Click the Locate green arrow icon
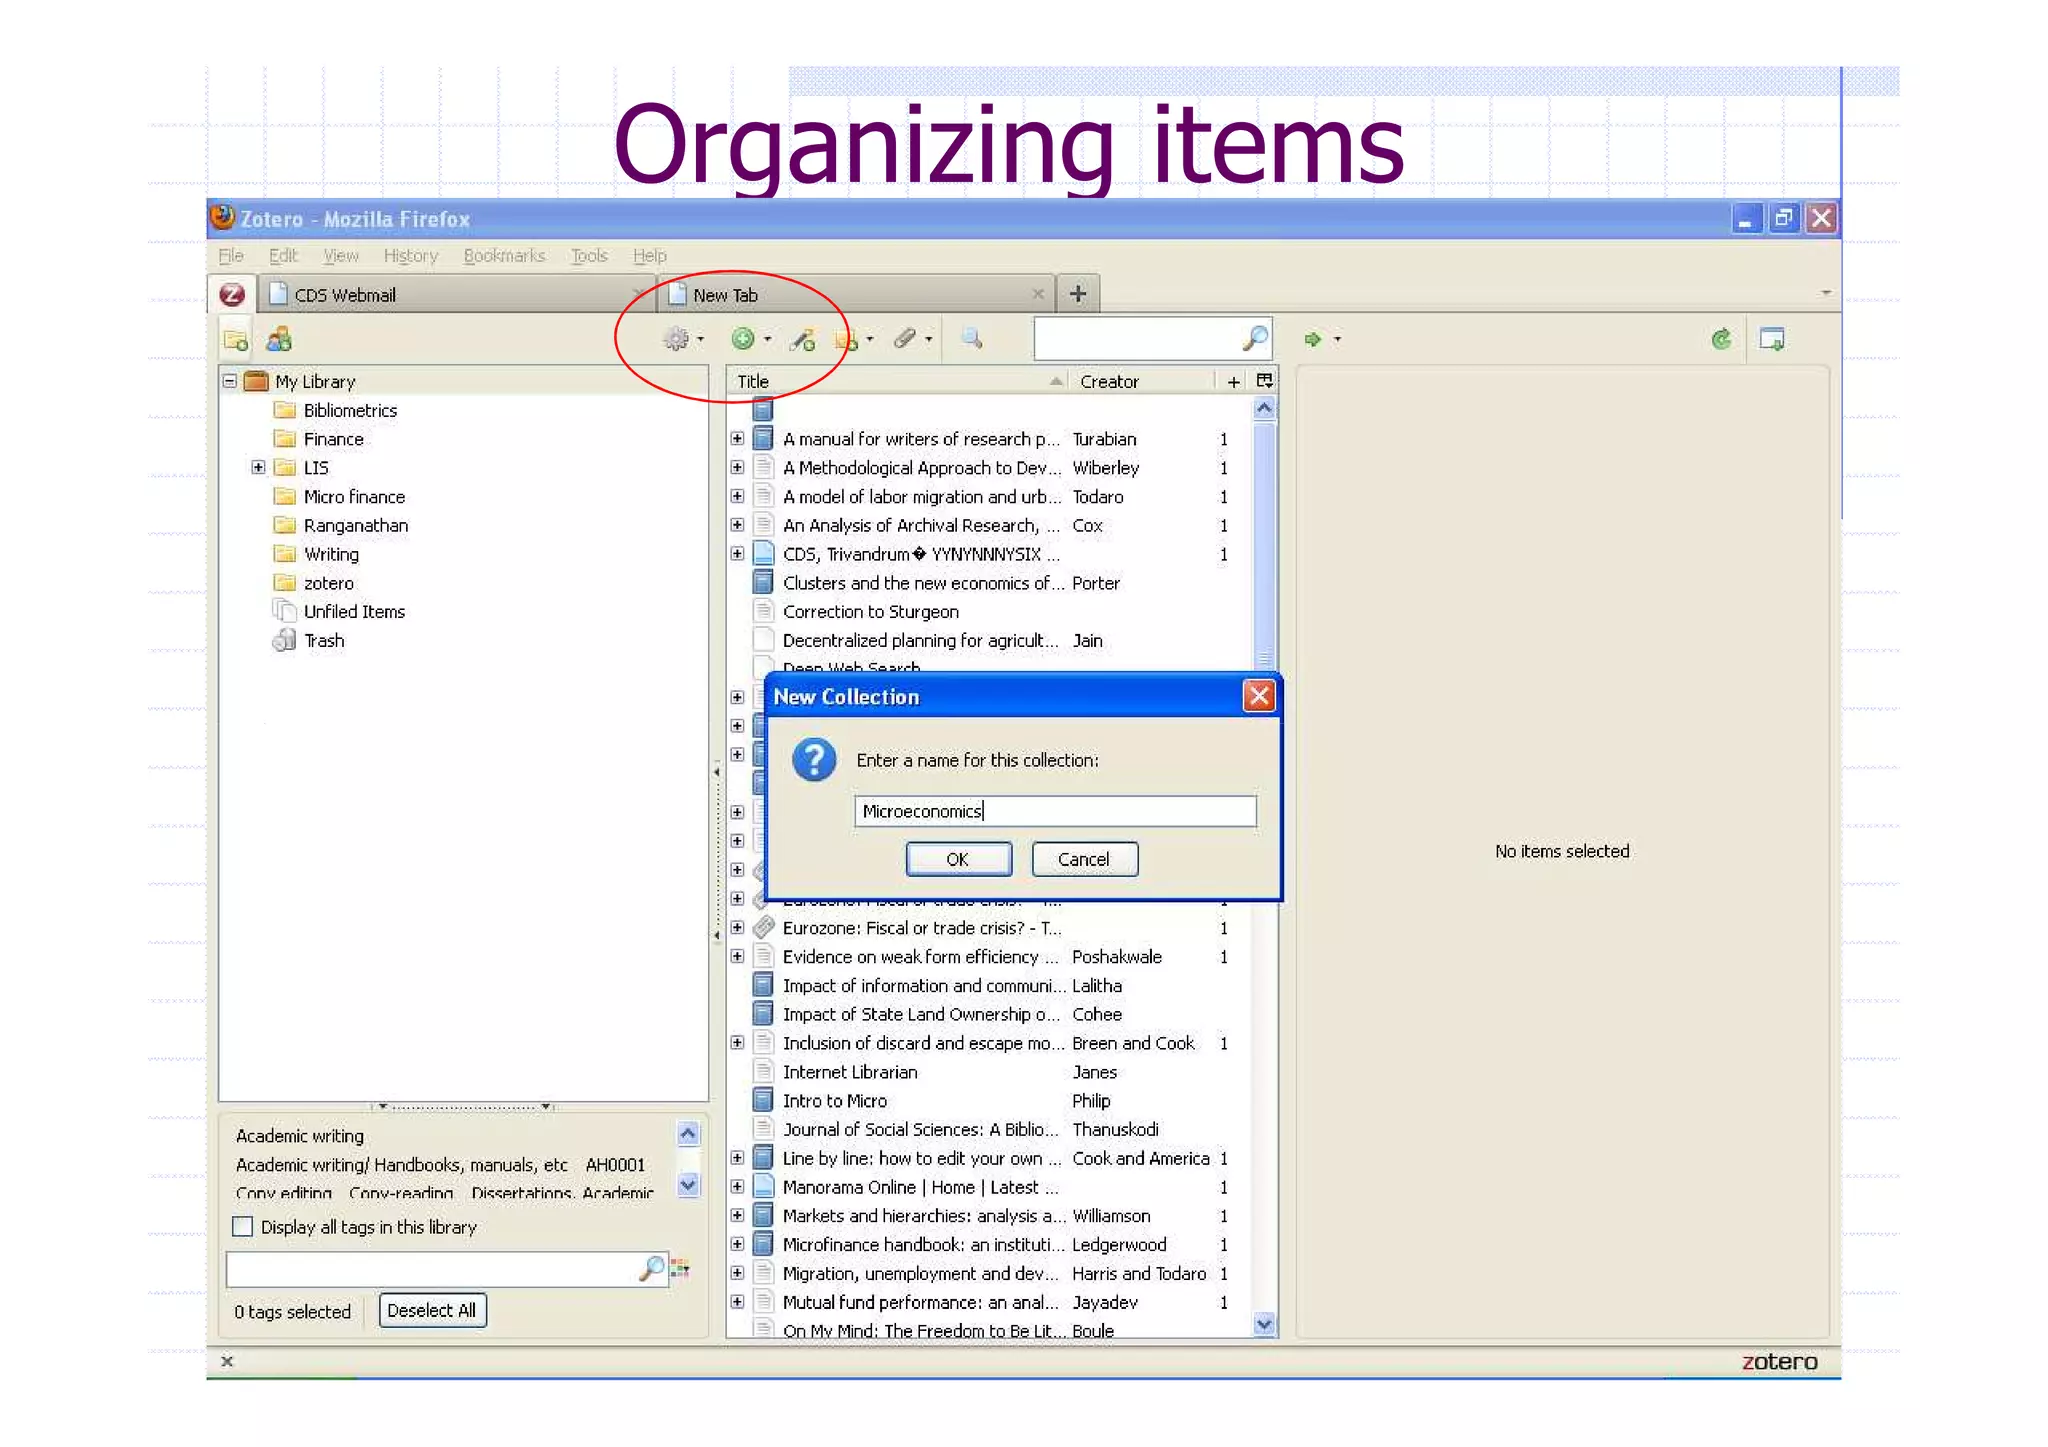The width and height of the screenshot is (2048, 1447). tap(1313, 340)
